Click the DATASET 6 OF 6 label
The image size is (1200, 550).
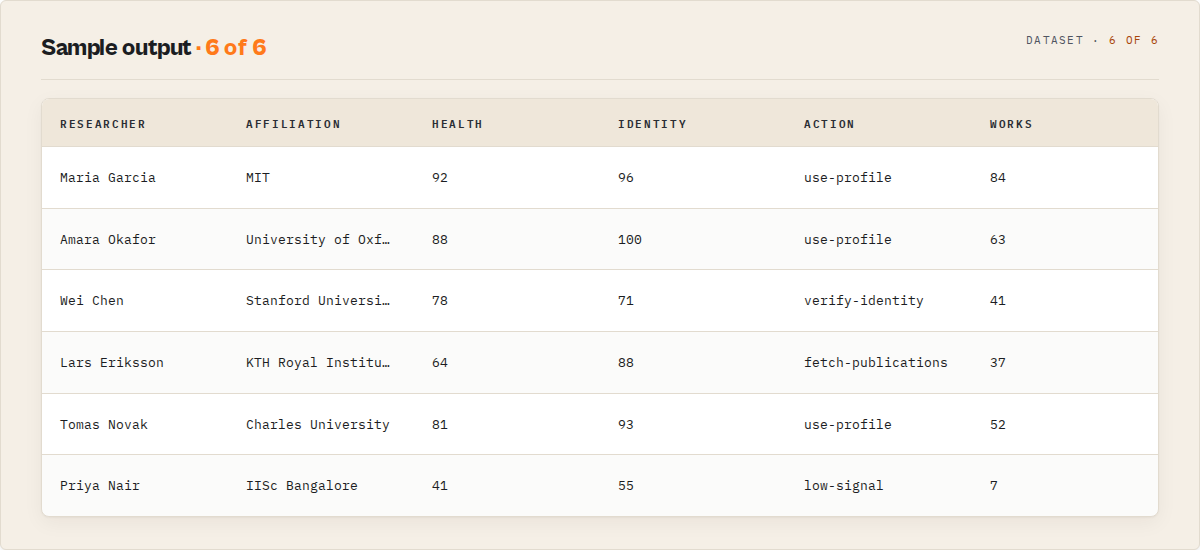point(1092,41)
